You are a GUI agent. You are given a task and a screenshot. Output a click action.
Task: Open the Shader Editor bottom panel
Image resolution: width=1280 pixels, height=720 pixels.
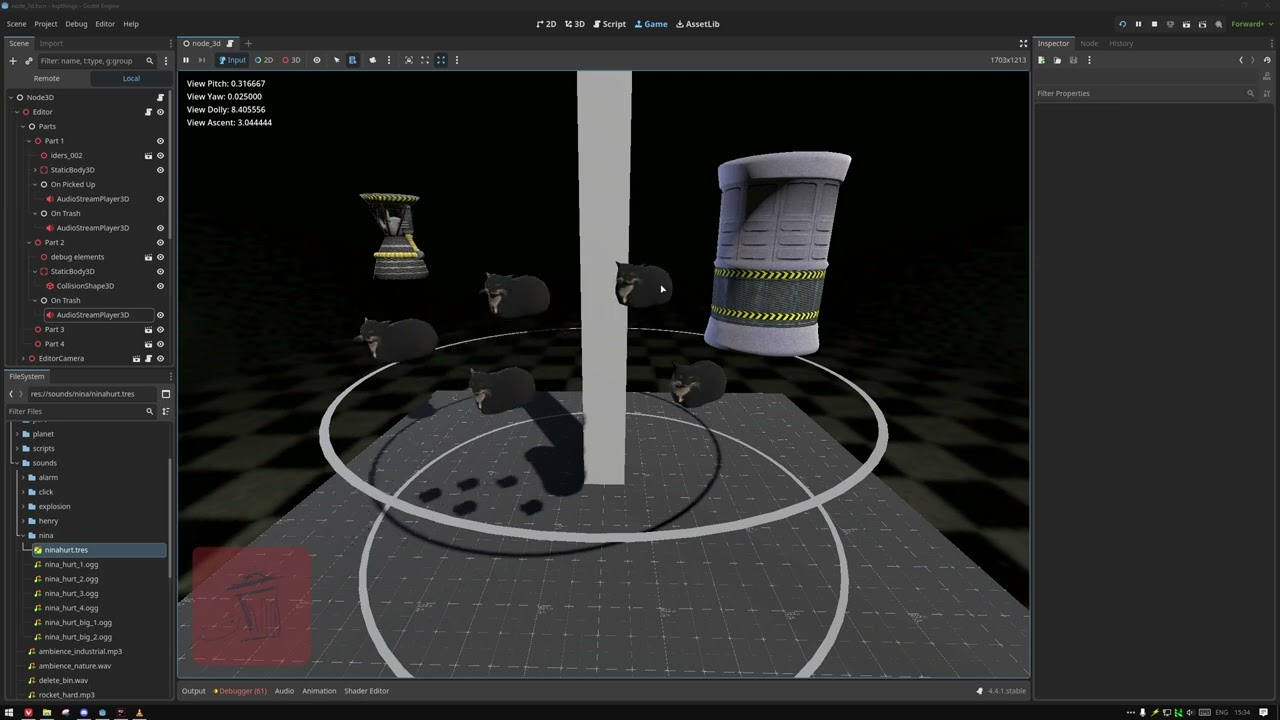coord(366,691)
